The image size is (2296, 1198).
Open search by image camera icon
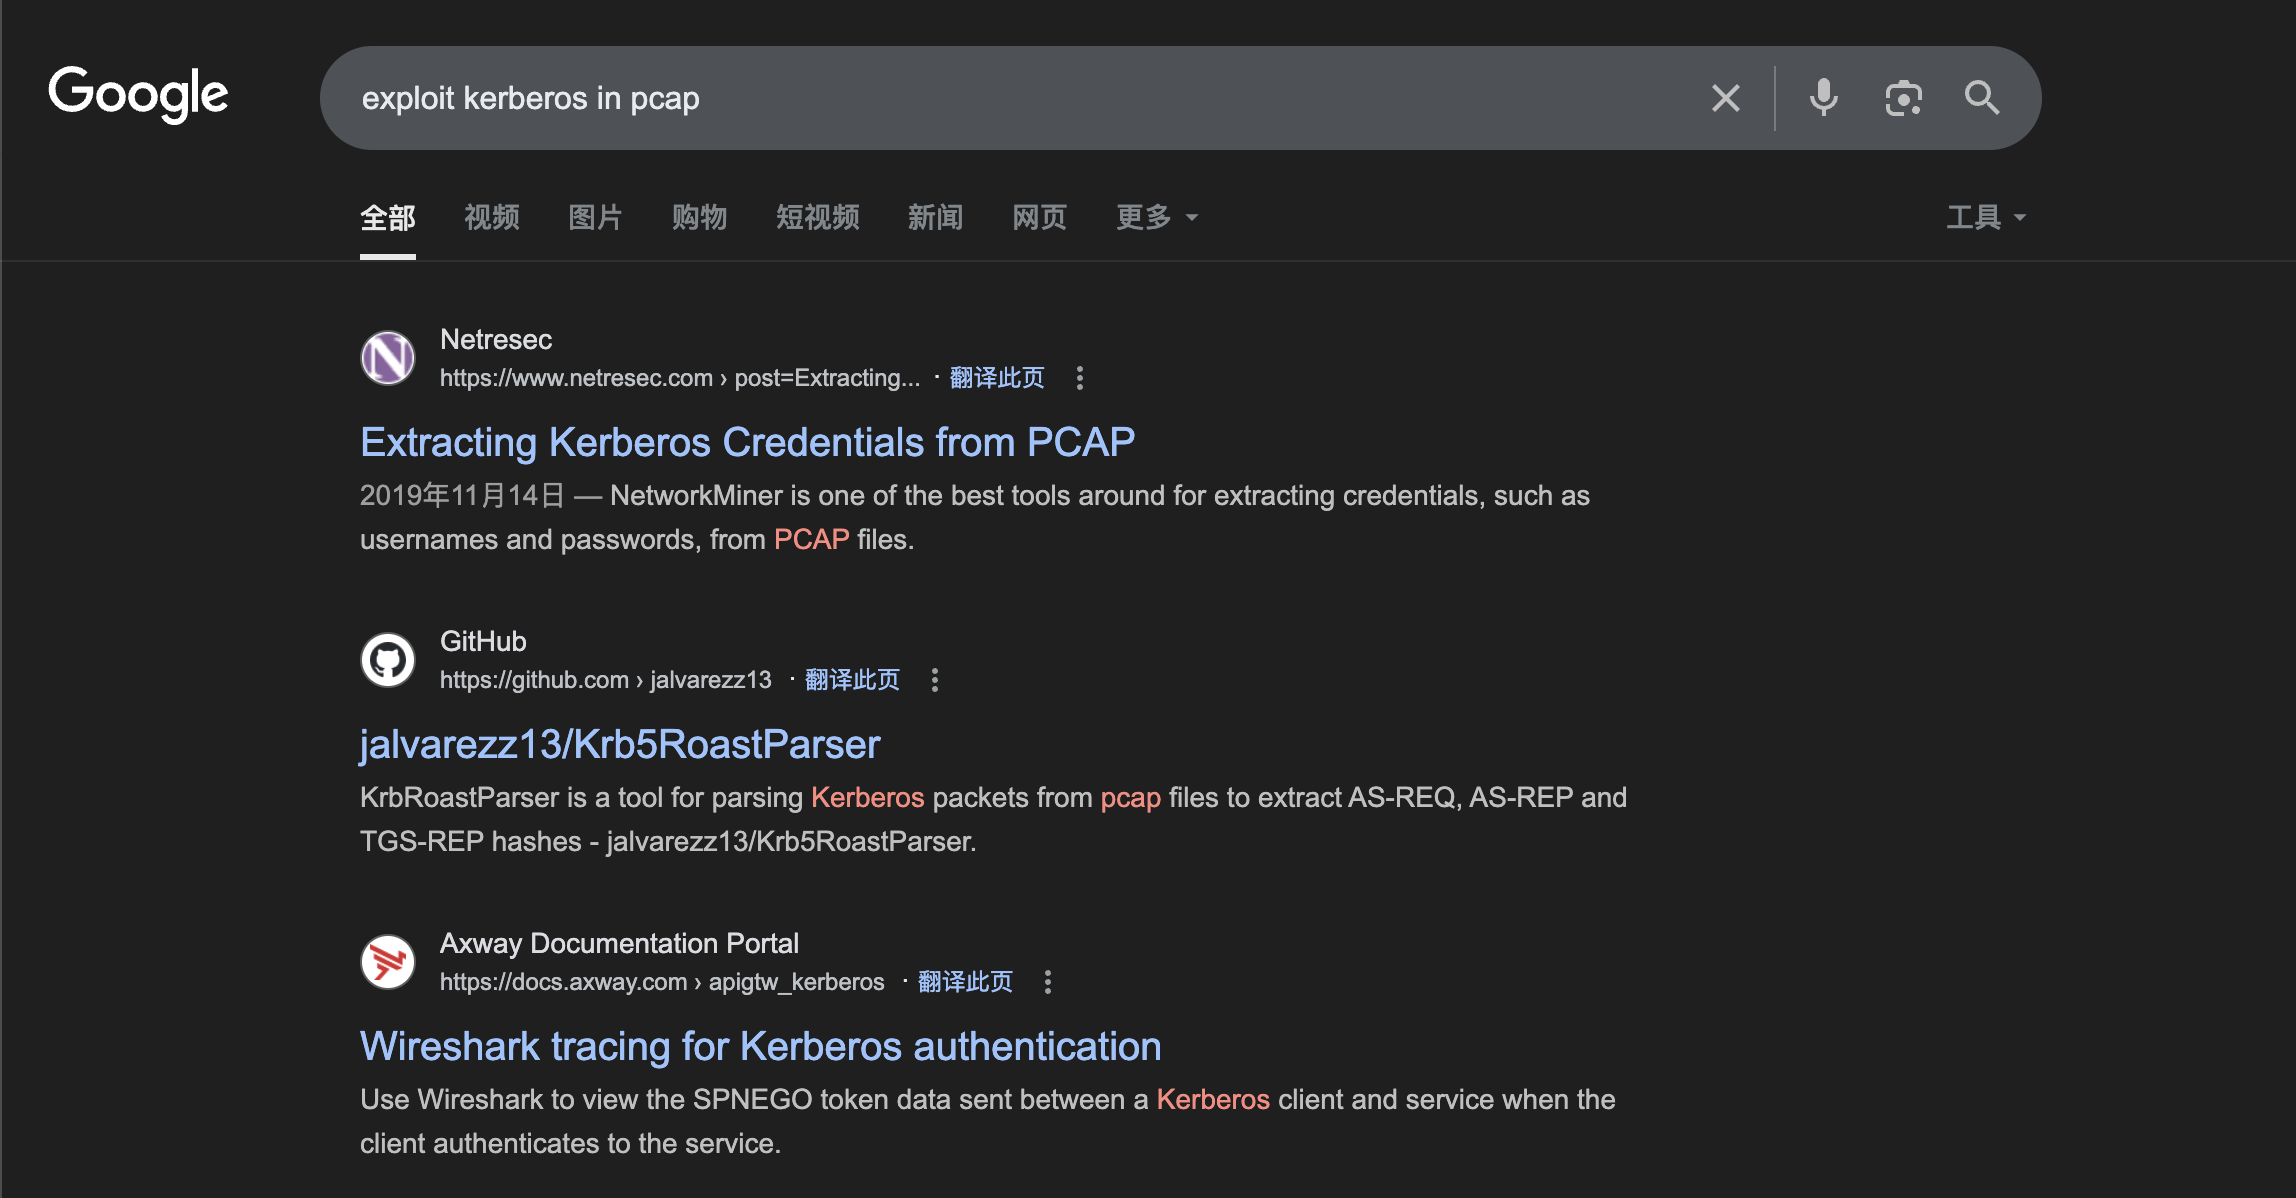click(1903, 98)
